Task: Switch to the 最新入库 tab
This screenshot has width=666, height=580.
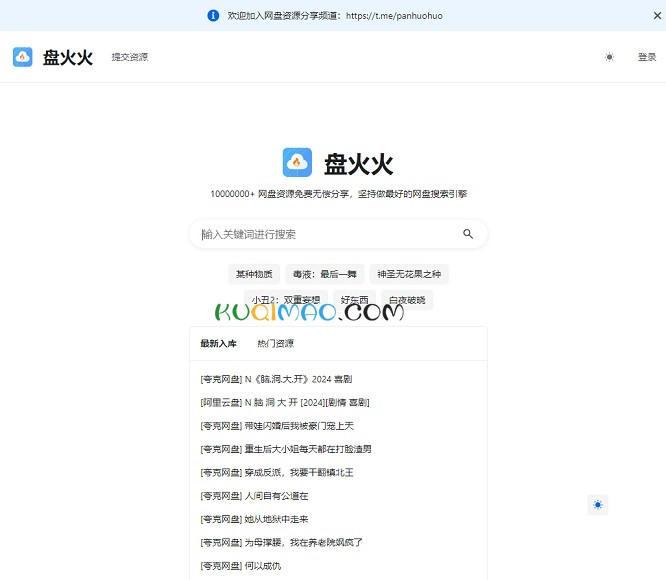Action: [218, 343]
